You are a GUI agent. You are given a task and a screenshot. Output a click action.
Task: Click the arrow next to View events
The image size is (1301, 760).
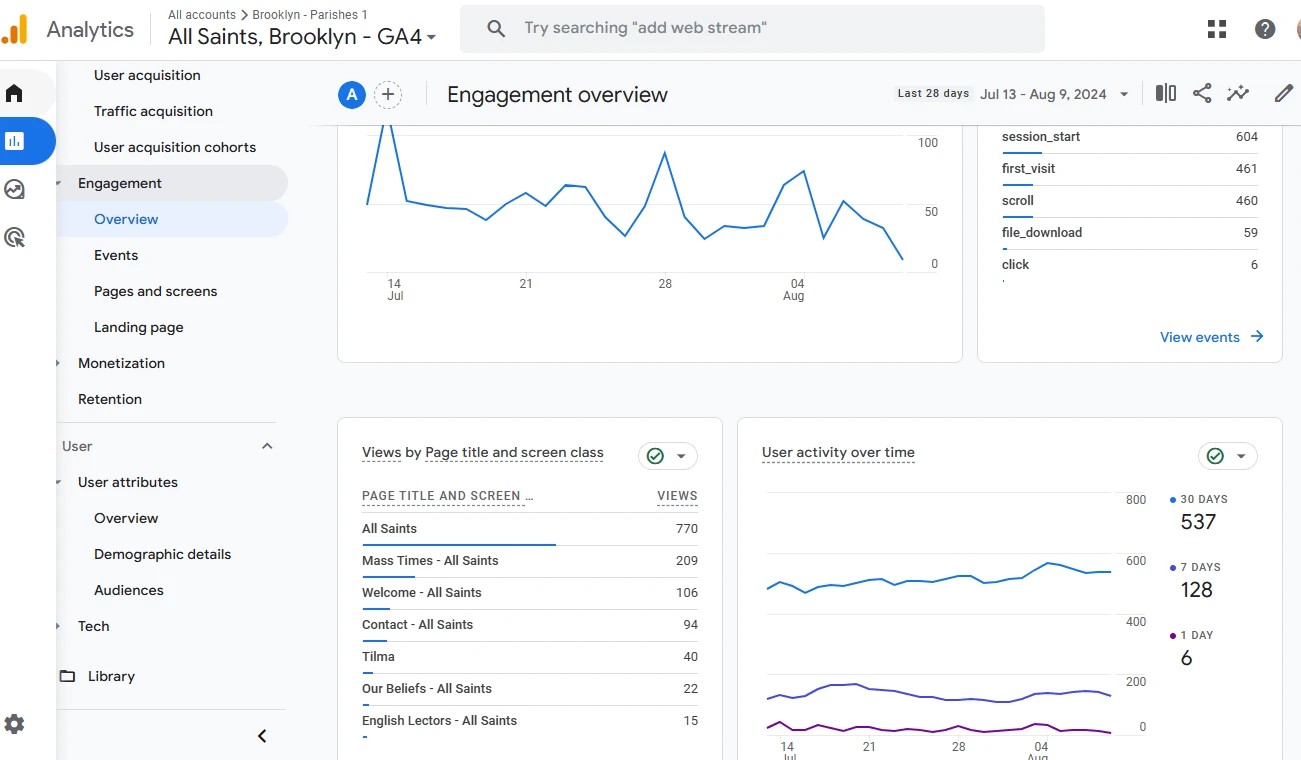(1257, 337)
